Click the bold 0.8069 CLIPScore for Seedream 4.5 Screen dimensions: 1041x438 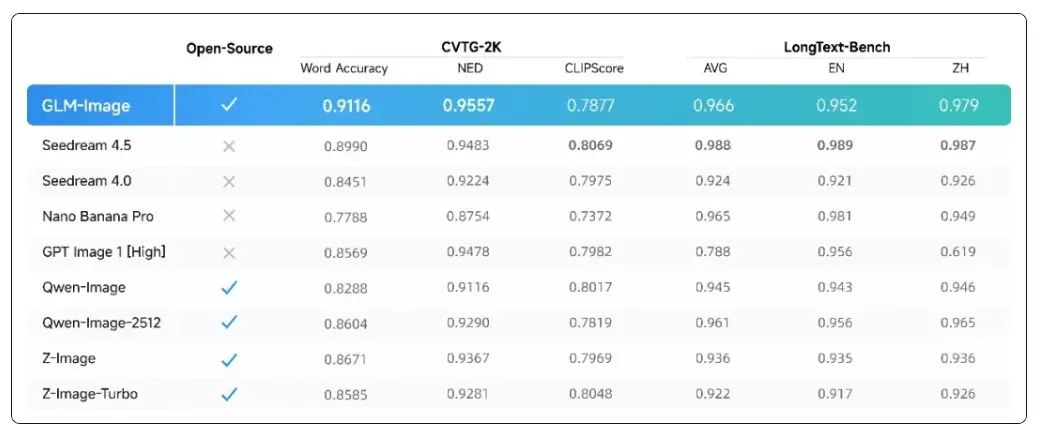591,146
